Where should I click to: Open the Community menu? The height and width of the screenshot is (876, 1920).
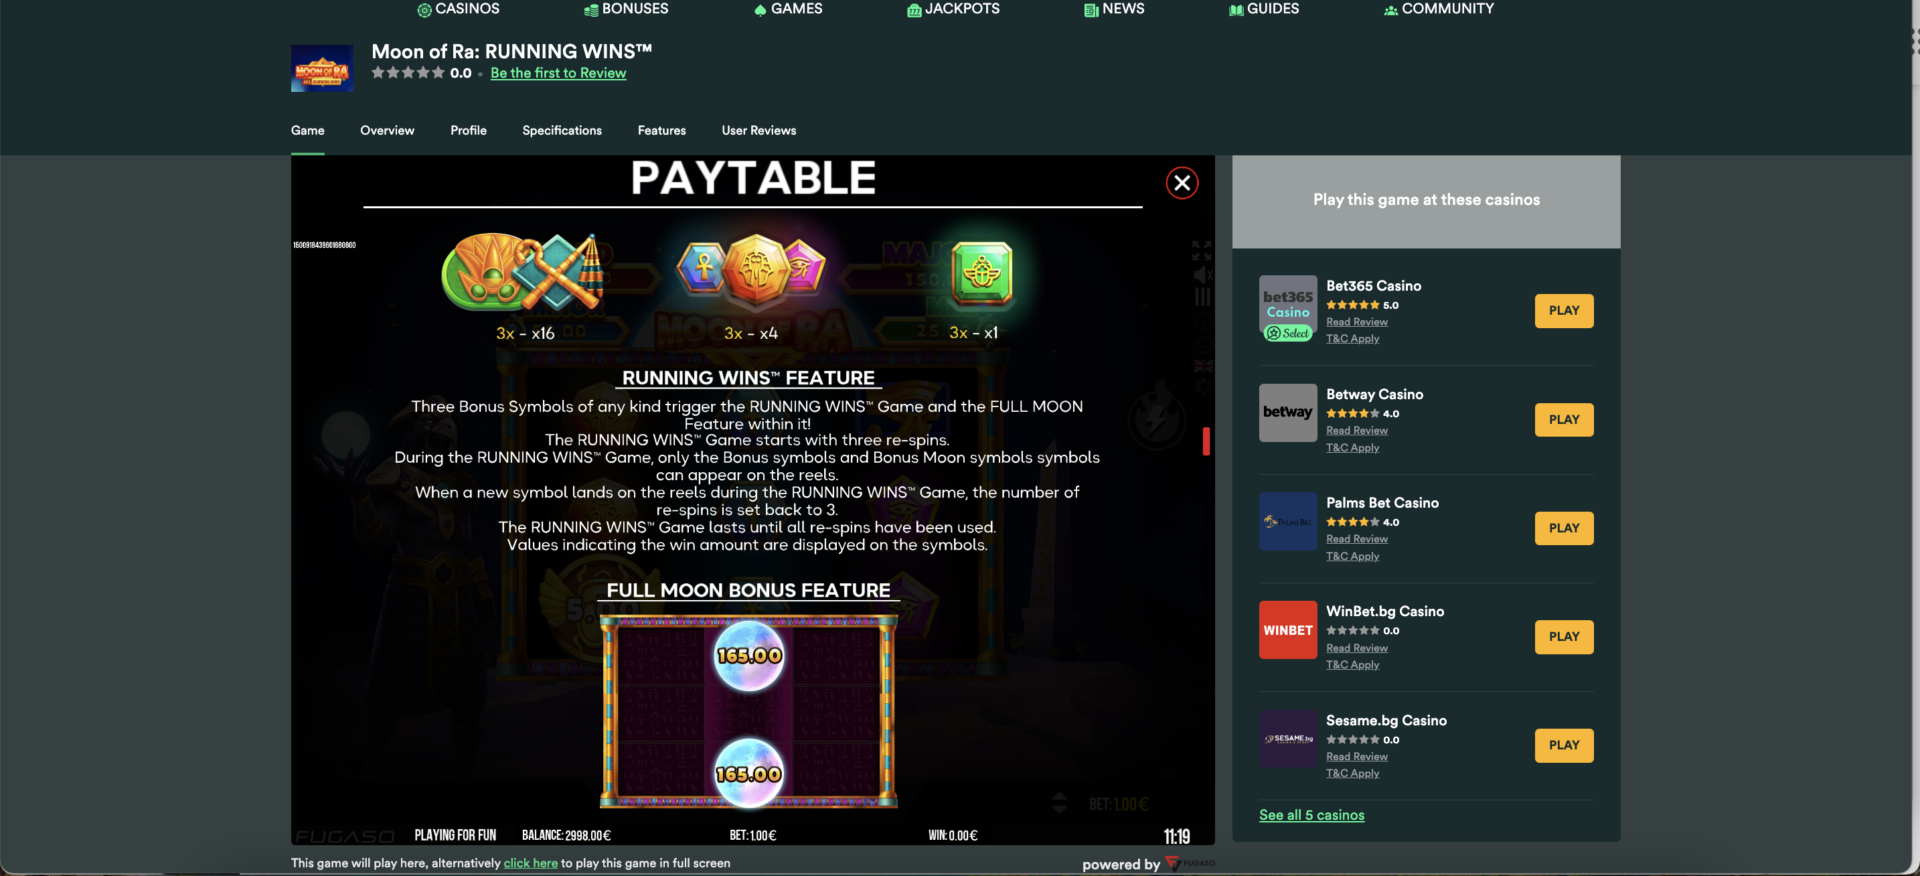click(1439, 9)
